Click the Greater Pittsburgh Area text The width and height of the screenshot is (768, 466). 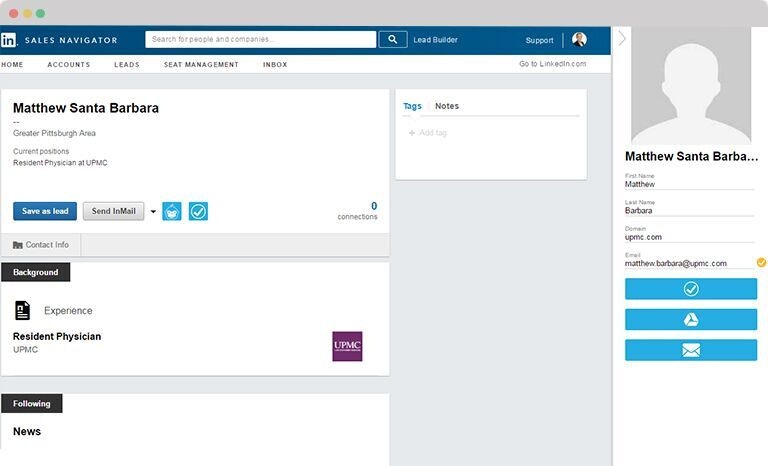54,133
